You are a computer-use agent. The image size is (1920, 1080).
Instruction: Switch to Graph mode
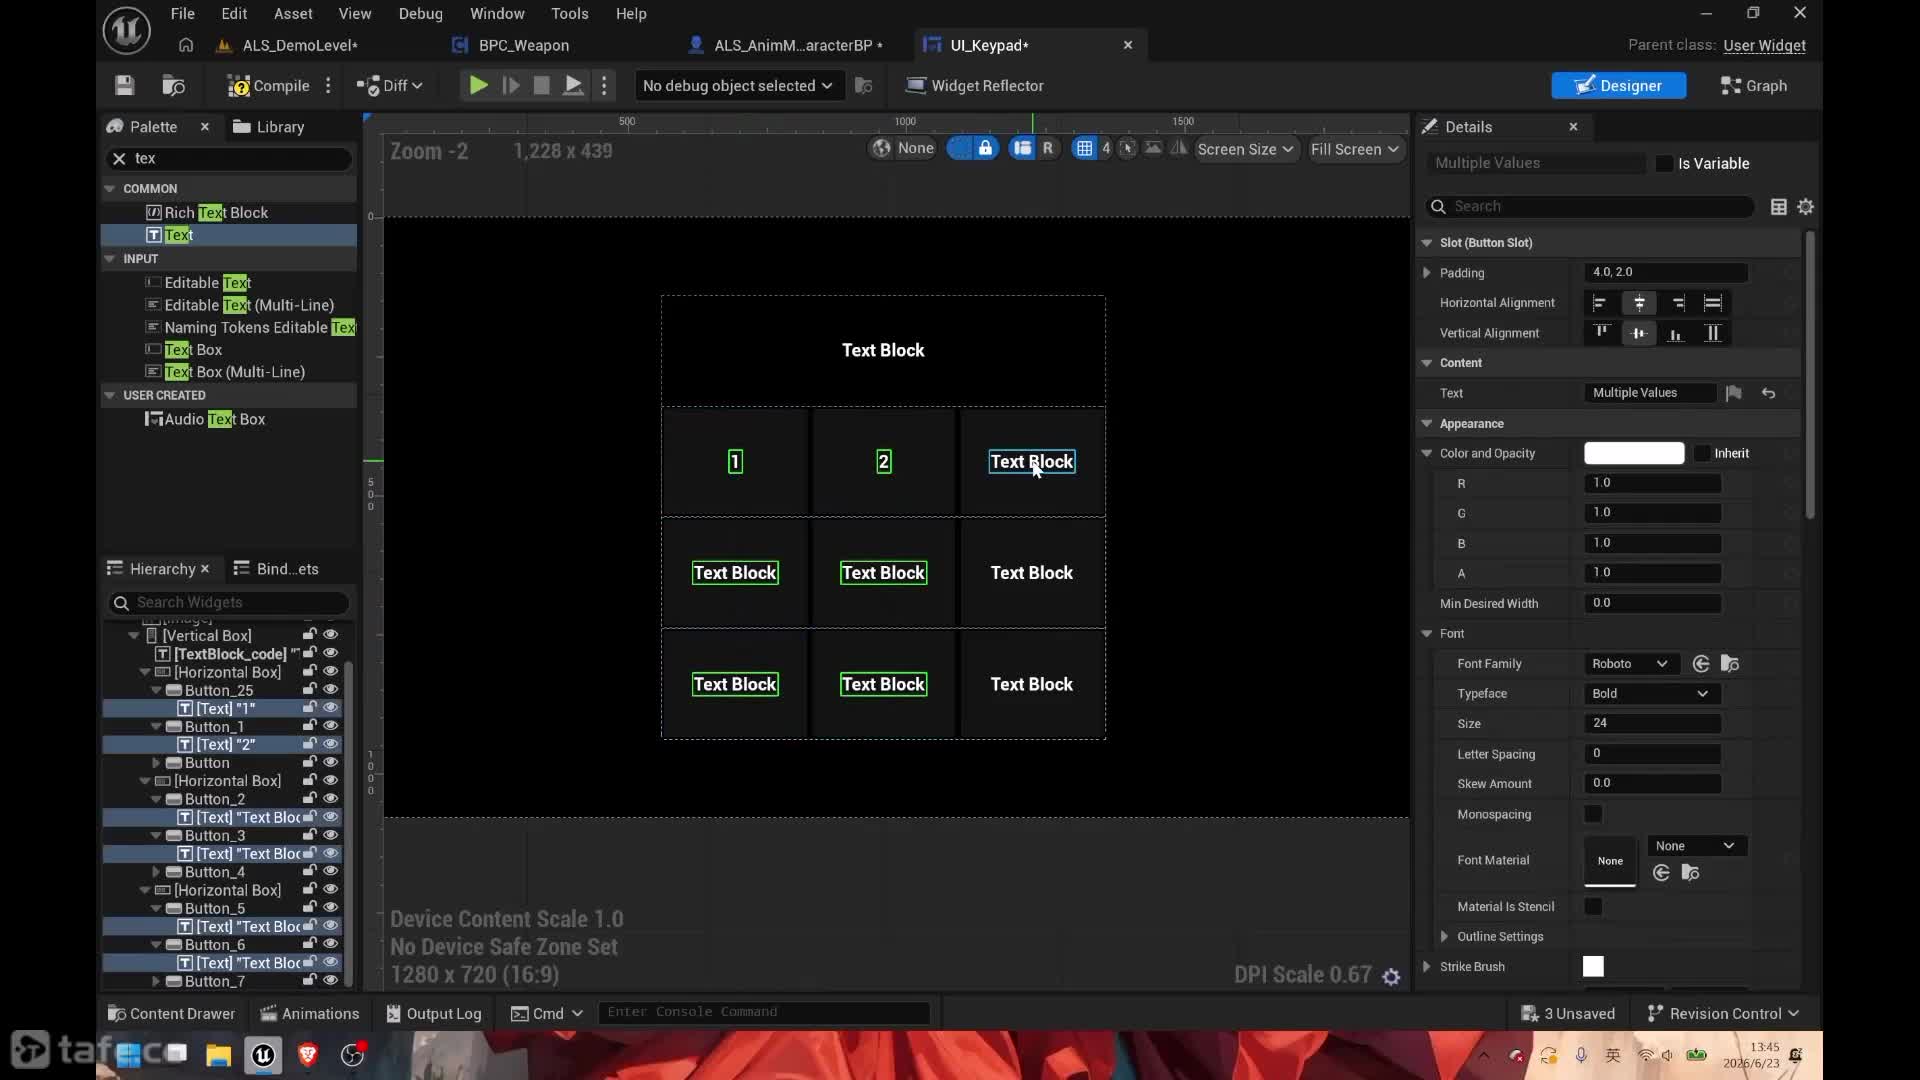(1754, 86)
